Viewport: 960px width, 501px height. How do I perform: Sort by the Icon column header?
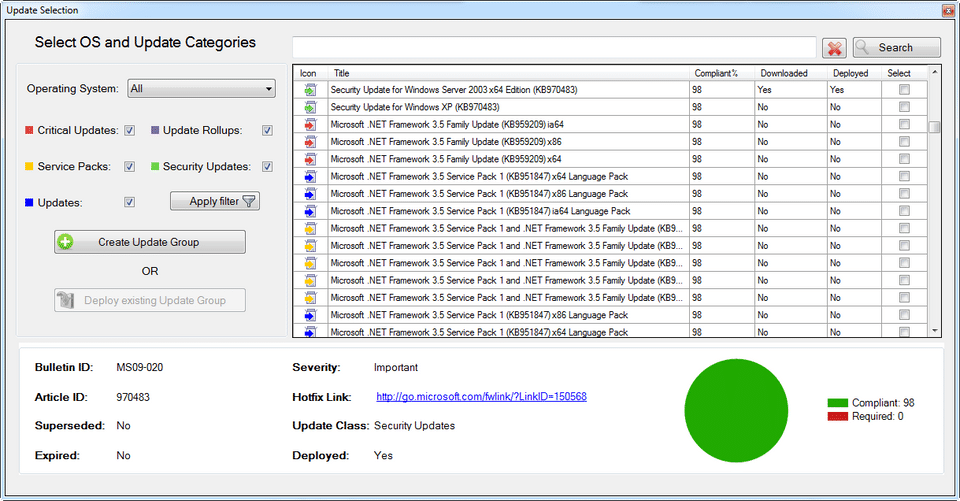click(310, 73)
